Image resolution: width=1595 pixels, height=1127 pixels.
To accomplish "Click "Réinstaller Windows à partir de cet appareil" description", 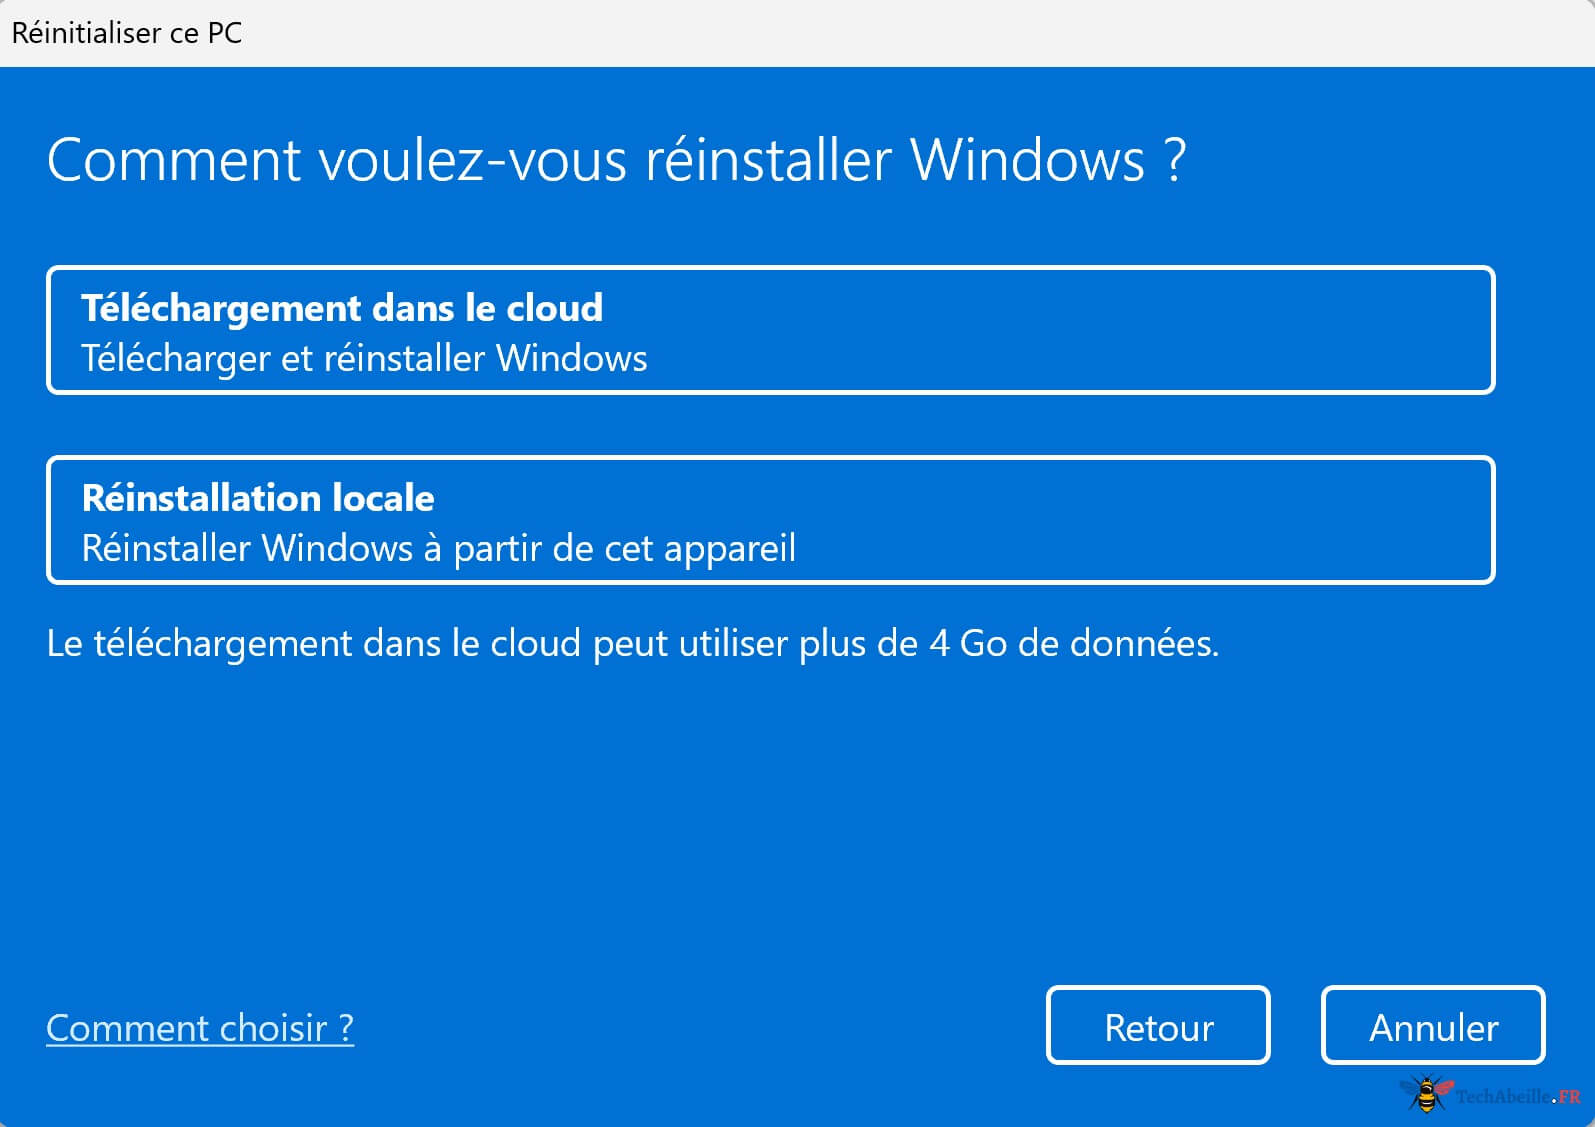I will pyautogui.click(x=438, y=549).
